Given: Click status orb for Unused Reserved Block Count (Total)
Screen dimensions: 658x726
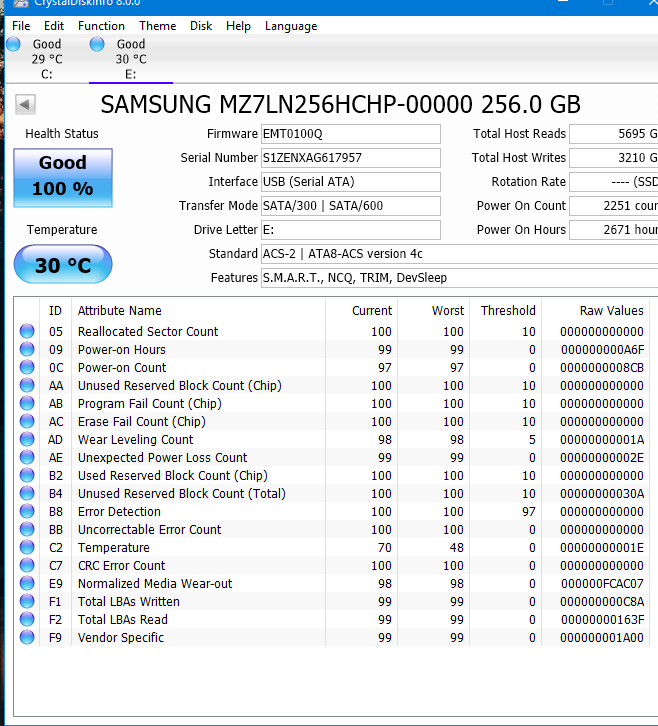Looking at the screenshot, I should coord(27,494).
